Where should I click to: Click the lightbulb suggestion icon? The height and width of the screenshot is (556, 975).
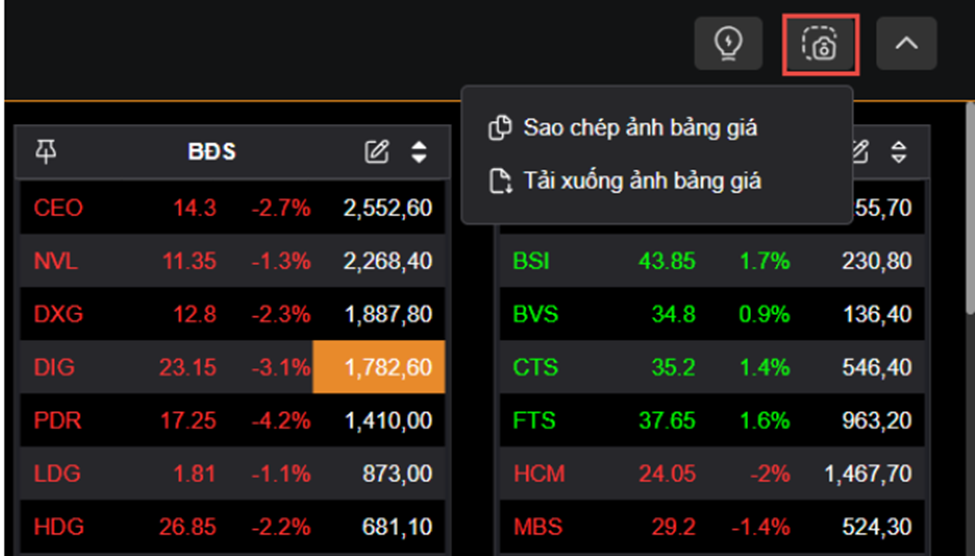(728, 44)
